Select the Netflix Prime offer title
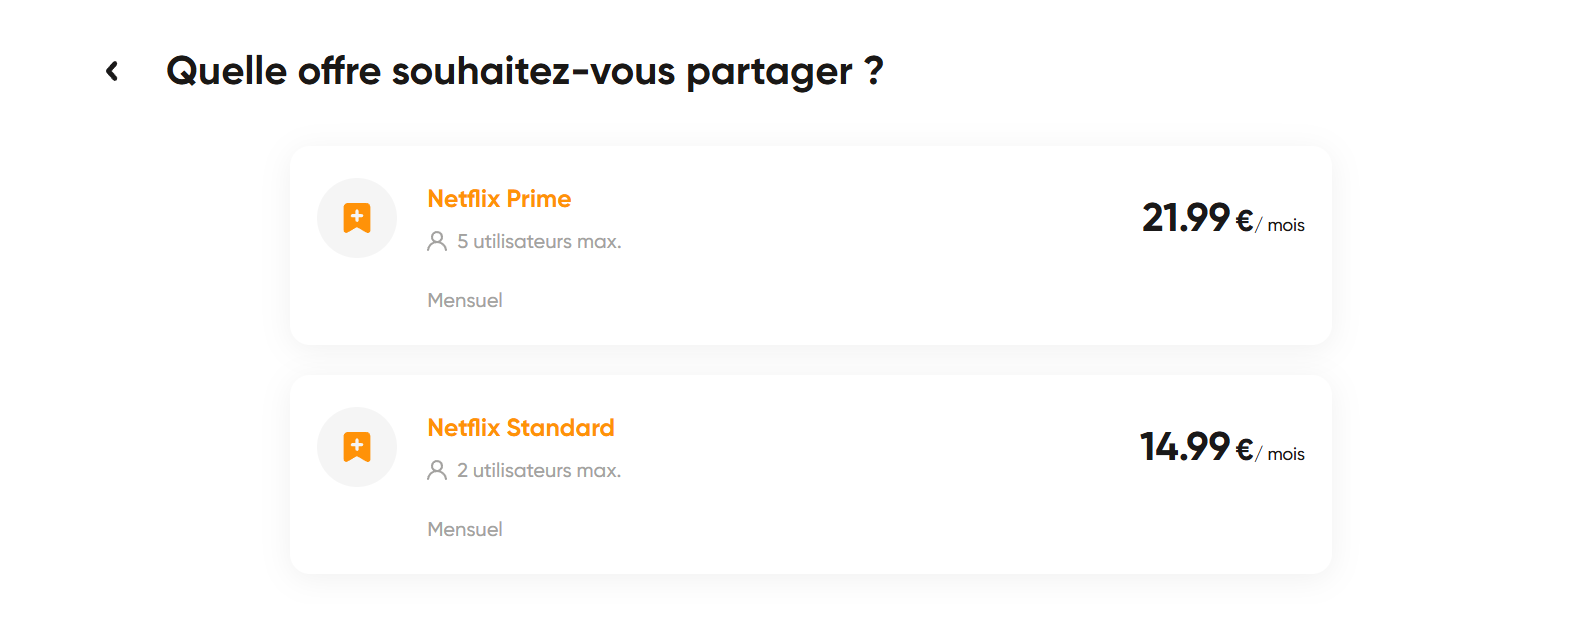The width and height of the screenshot is (1580, 634). [499, 199]
